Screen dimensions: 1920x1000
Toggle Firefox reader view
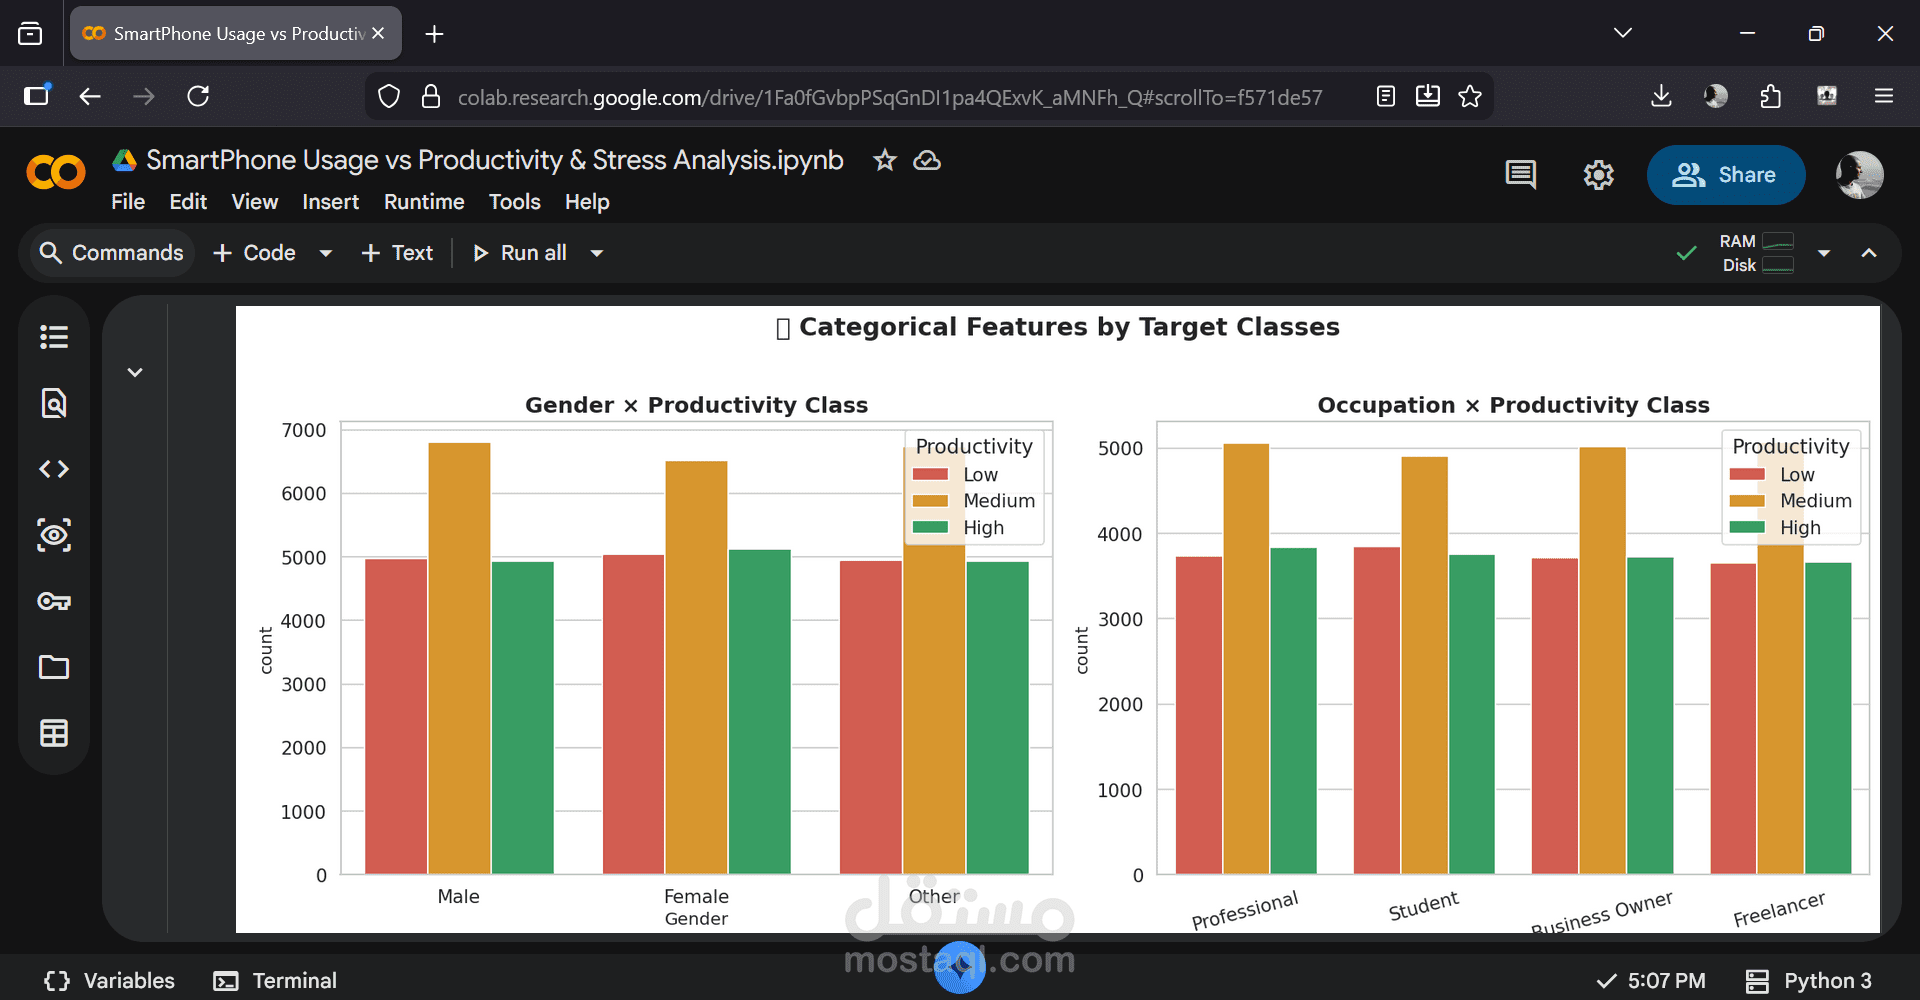[x=1386, y=96]
